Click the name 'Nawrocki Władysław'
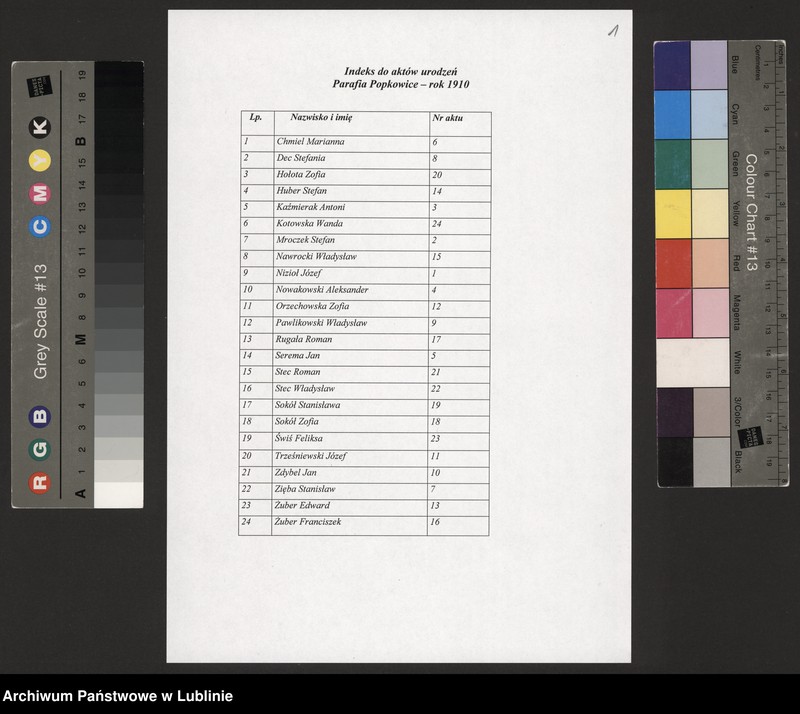The height and width of the screenshot is (714, 800). pyautogui.click(x=316, y=257)
